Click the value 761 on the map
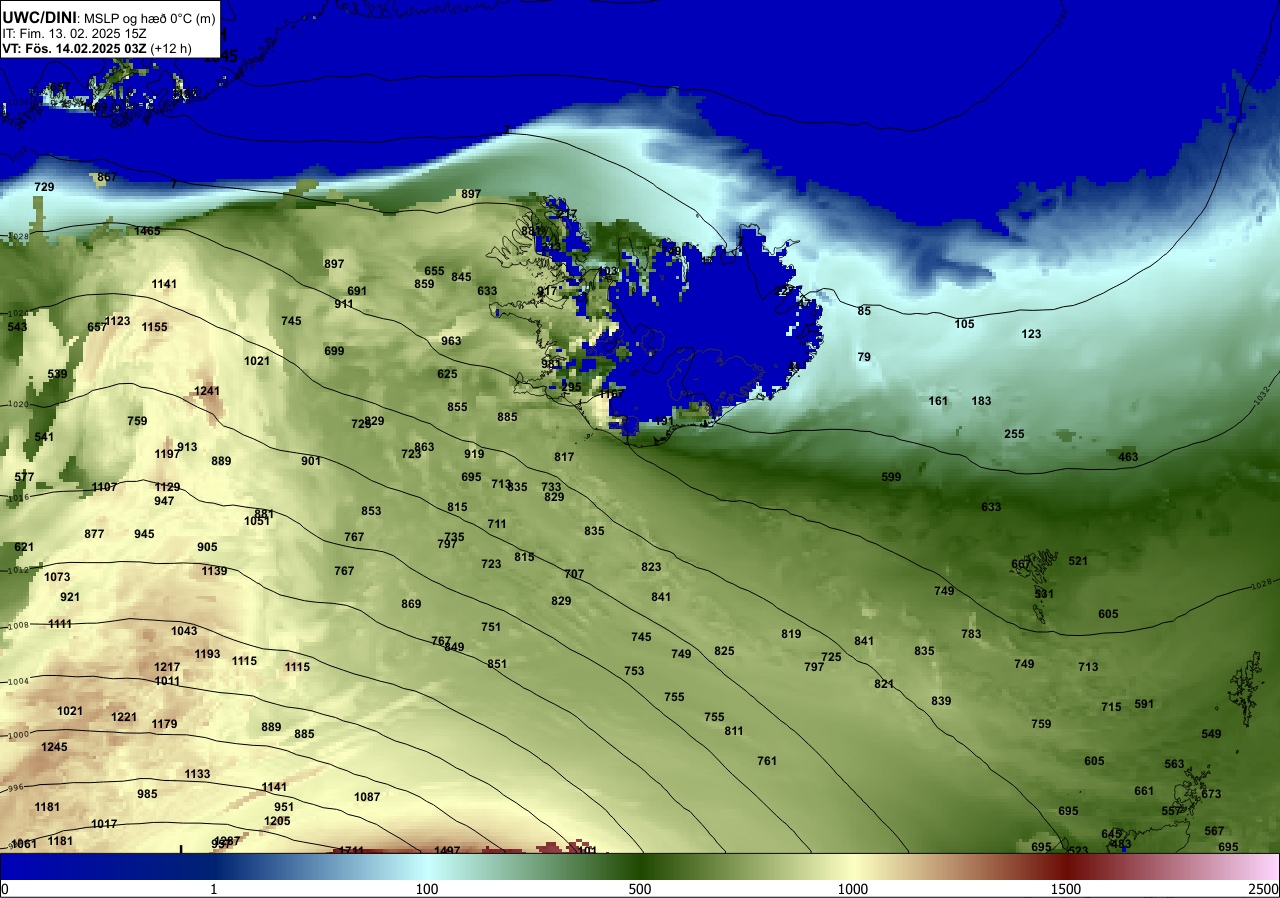The width and height of the screenshot is (1280, 898). pos(767,761)
